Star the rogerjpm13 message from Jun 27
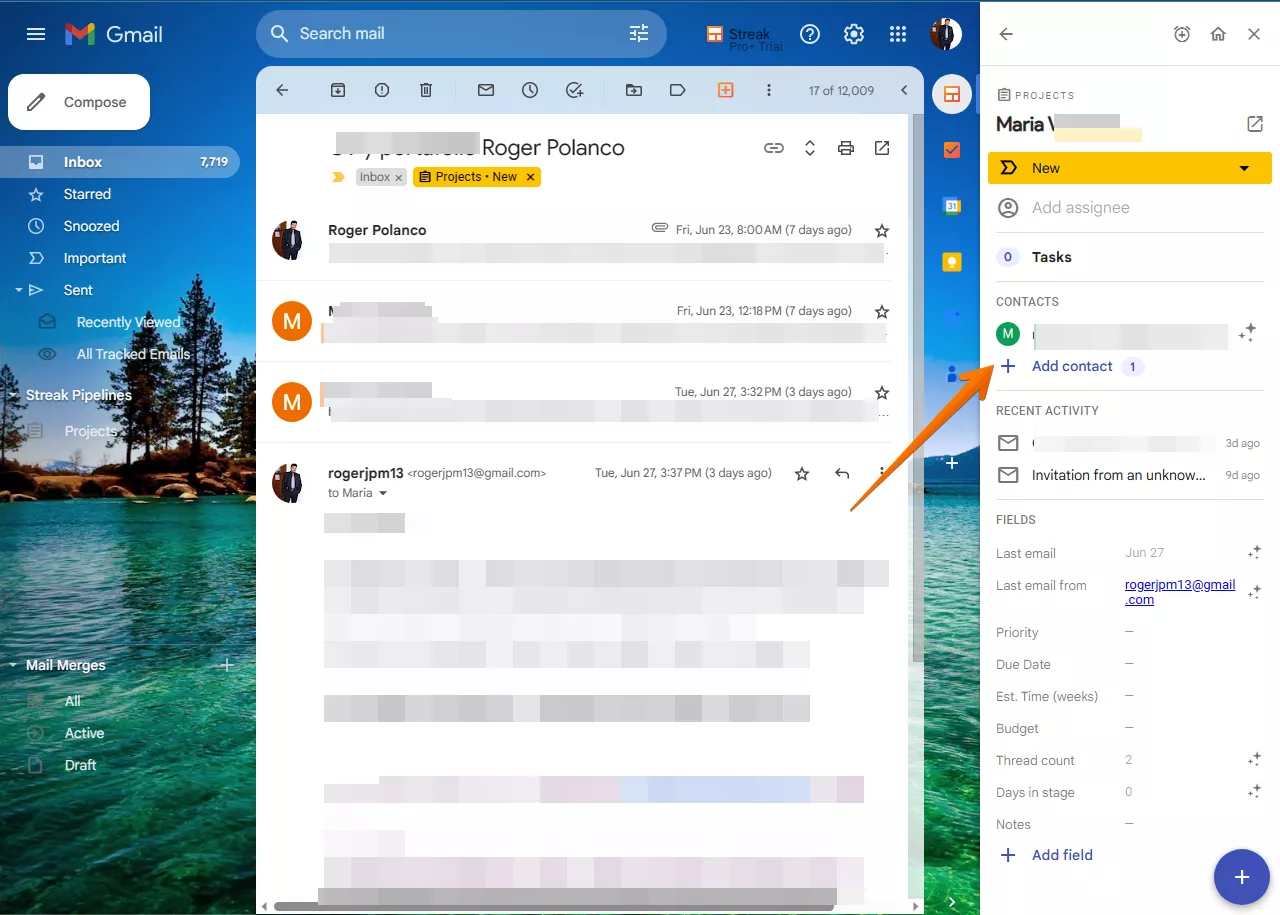The width and height of the screenshot is (1280, 915). pyautogui.click(x=802, y=474)
